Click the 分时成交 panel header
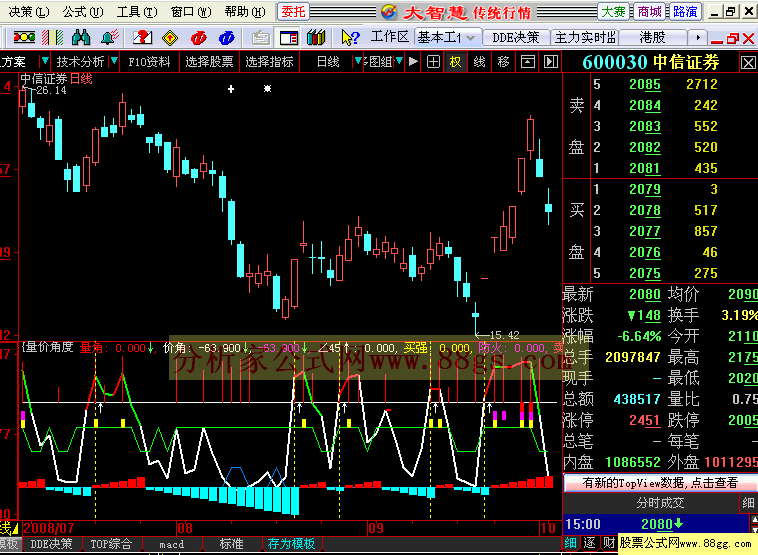This screenshot has height=555, width=758. (x=660, y=503)
